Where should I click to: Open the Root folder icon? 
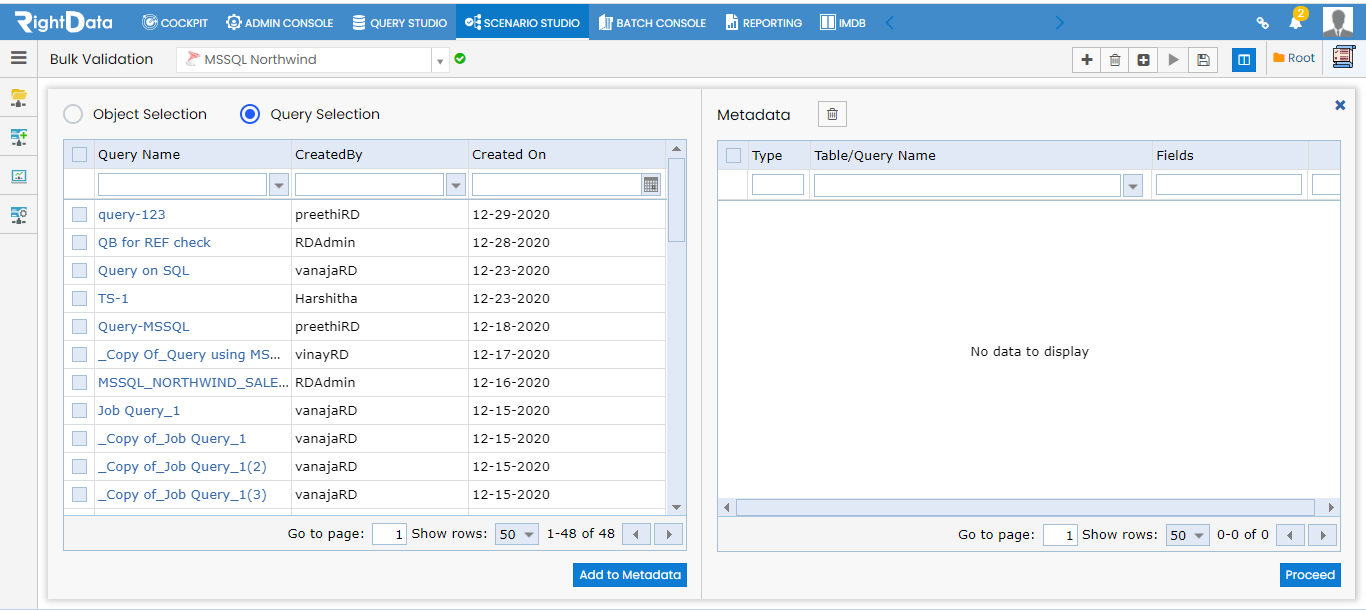tap(1279, 58)
